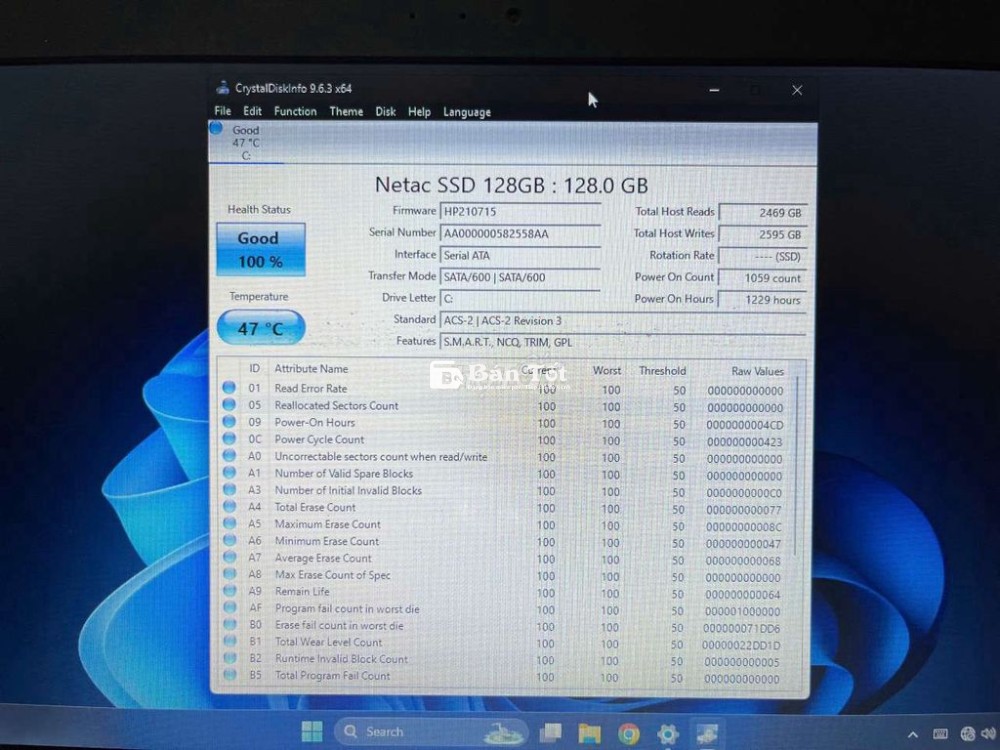Click raw value 0000000004CD
The height and width of the screenshot is (750, 1000).
point(744,425)
